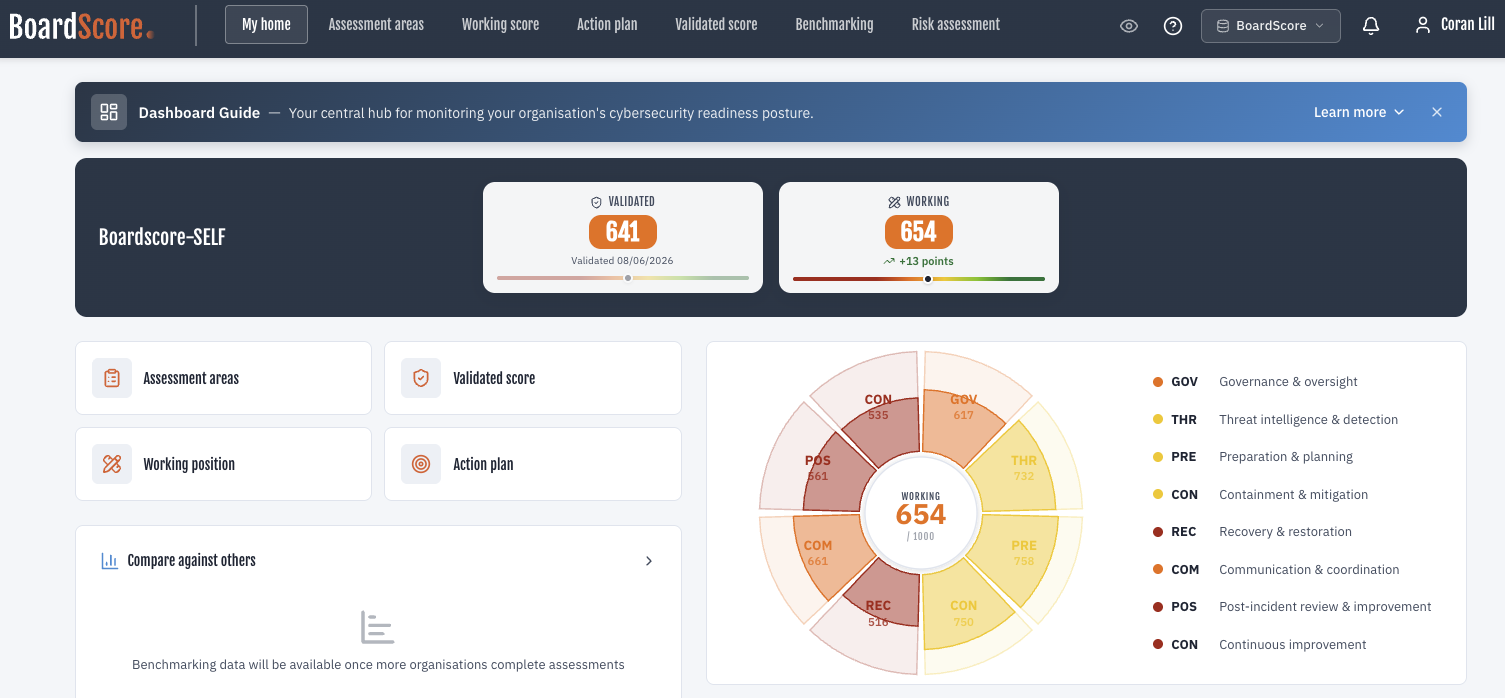Expand Compare against others chevron

(x=649, y=561)
